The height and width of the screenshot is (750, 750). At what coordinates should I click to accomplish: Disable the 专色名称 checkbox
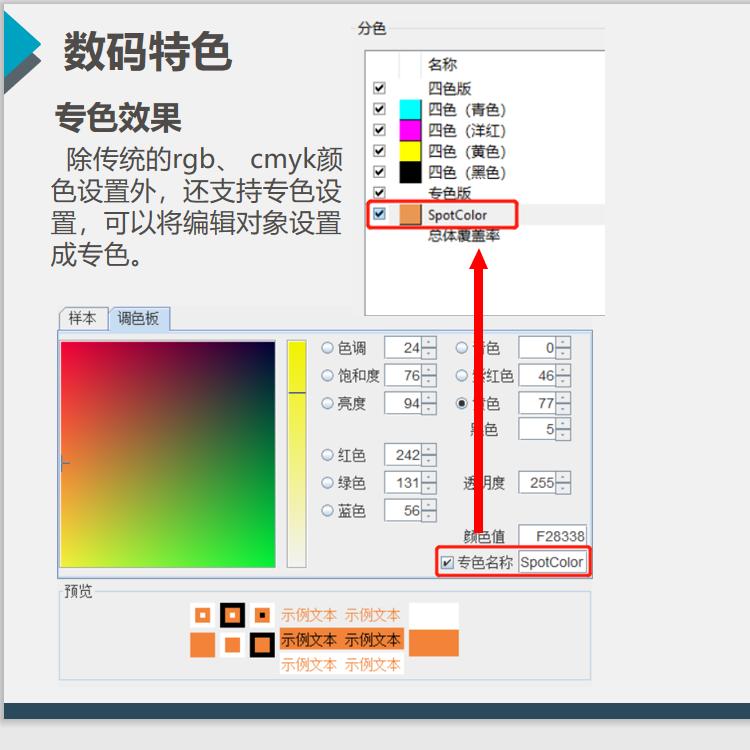[x=447, y=562]
